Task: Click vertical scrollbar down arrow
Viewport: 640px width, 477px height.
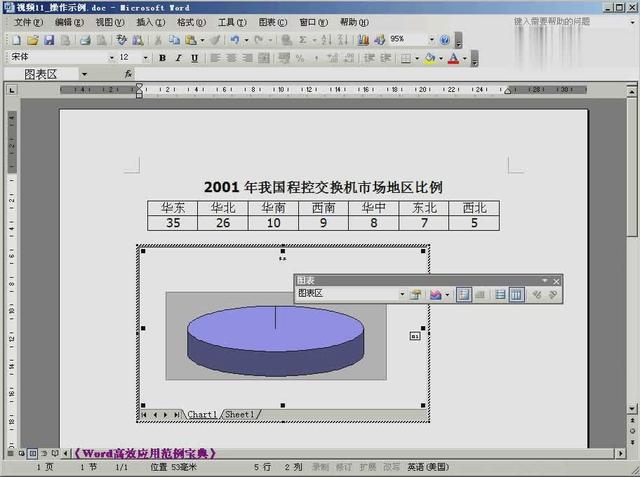Action: pos(632,408)
